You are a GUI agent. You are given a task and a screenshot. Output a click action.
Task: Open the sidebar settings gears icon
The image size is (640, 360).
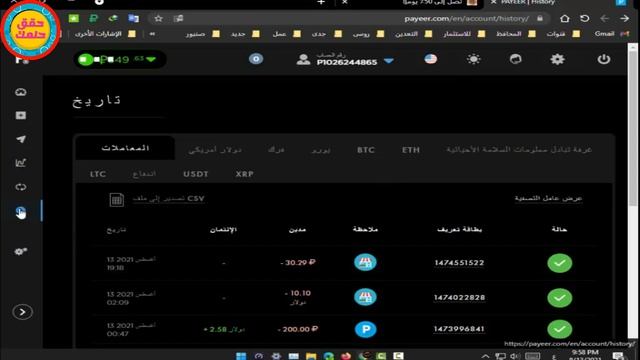21,251
